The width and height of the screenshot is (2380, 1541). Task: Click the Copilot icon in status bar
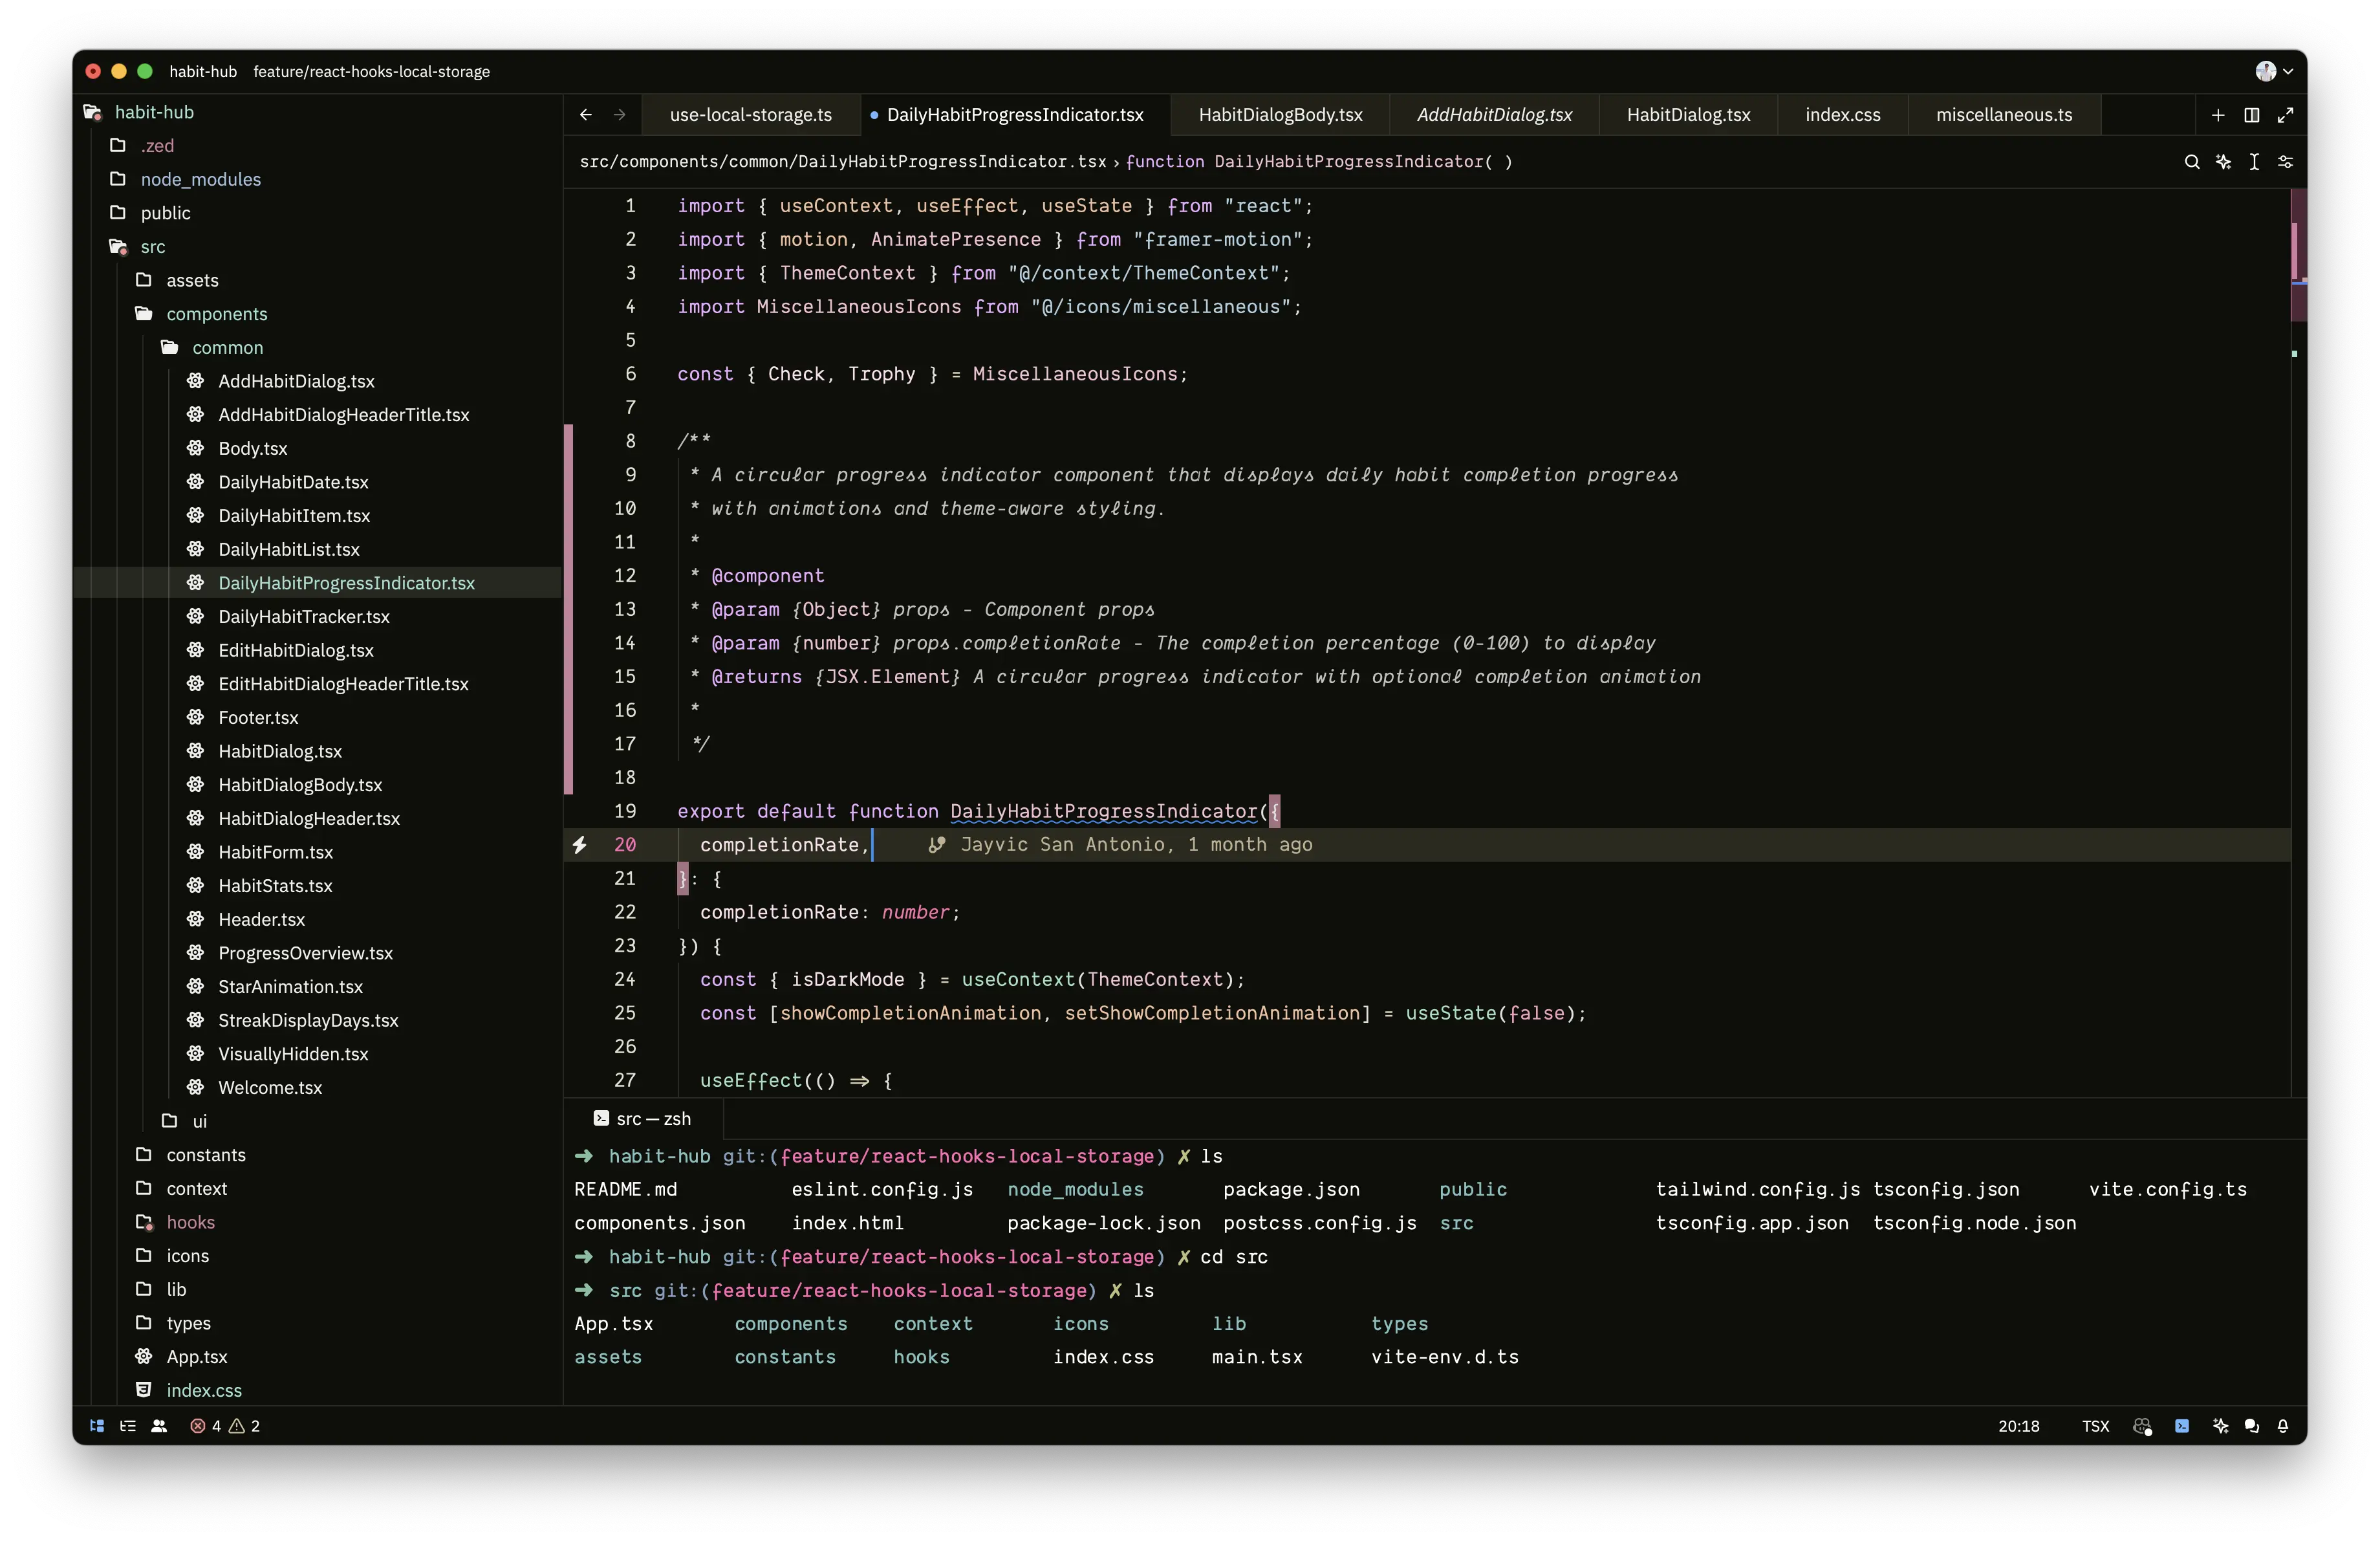pyautogui.click(x=2142, y=1426)
